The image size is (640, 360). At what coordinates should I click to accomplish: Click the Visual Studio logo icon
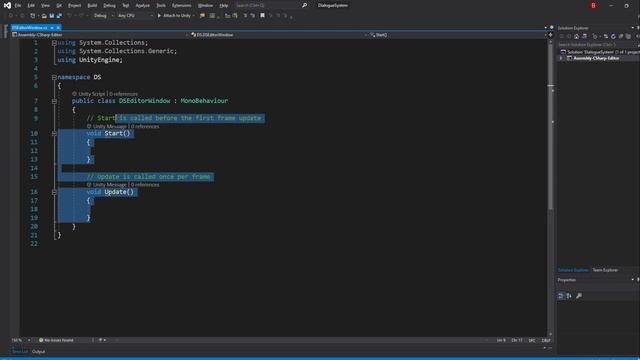[x=7, y=6]
